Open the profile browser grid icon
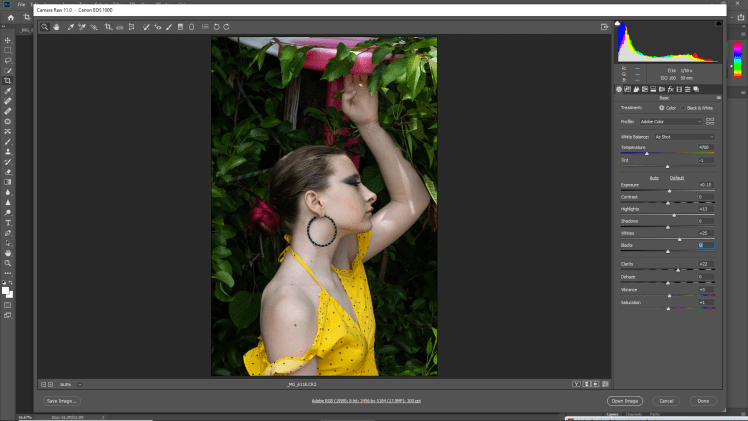Viewport: 748px width, 421px height. click(x=710, y=121)
